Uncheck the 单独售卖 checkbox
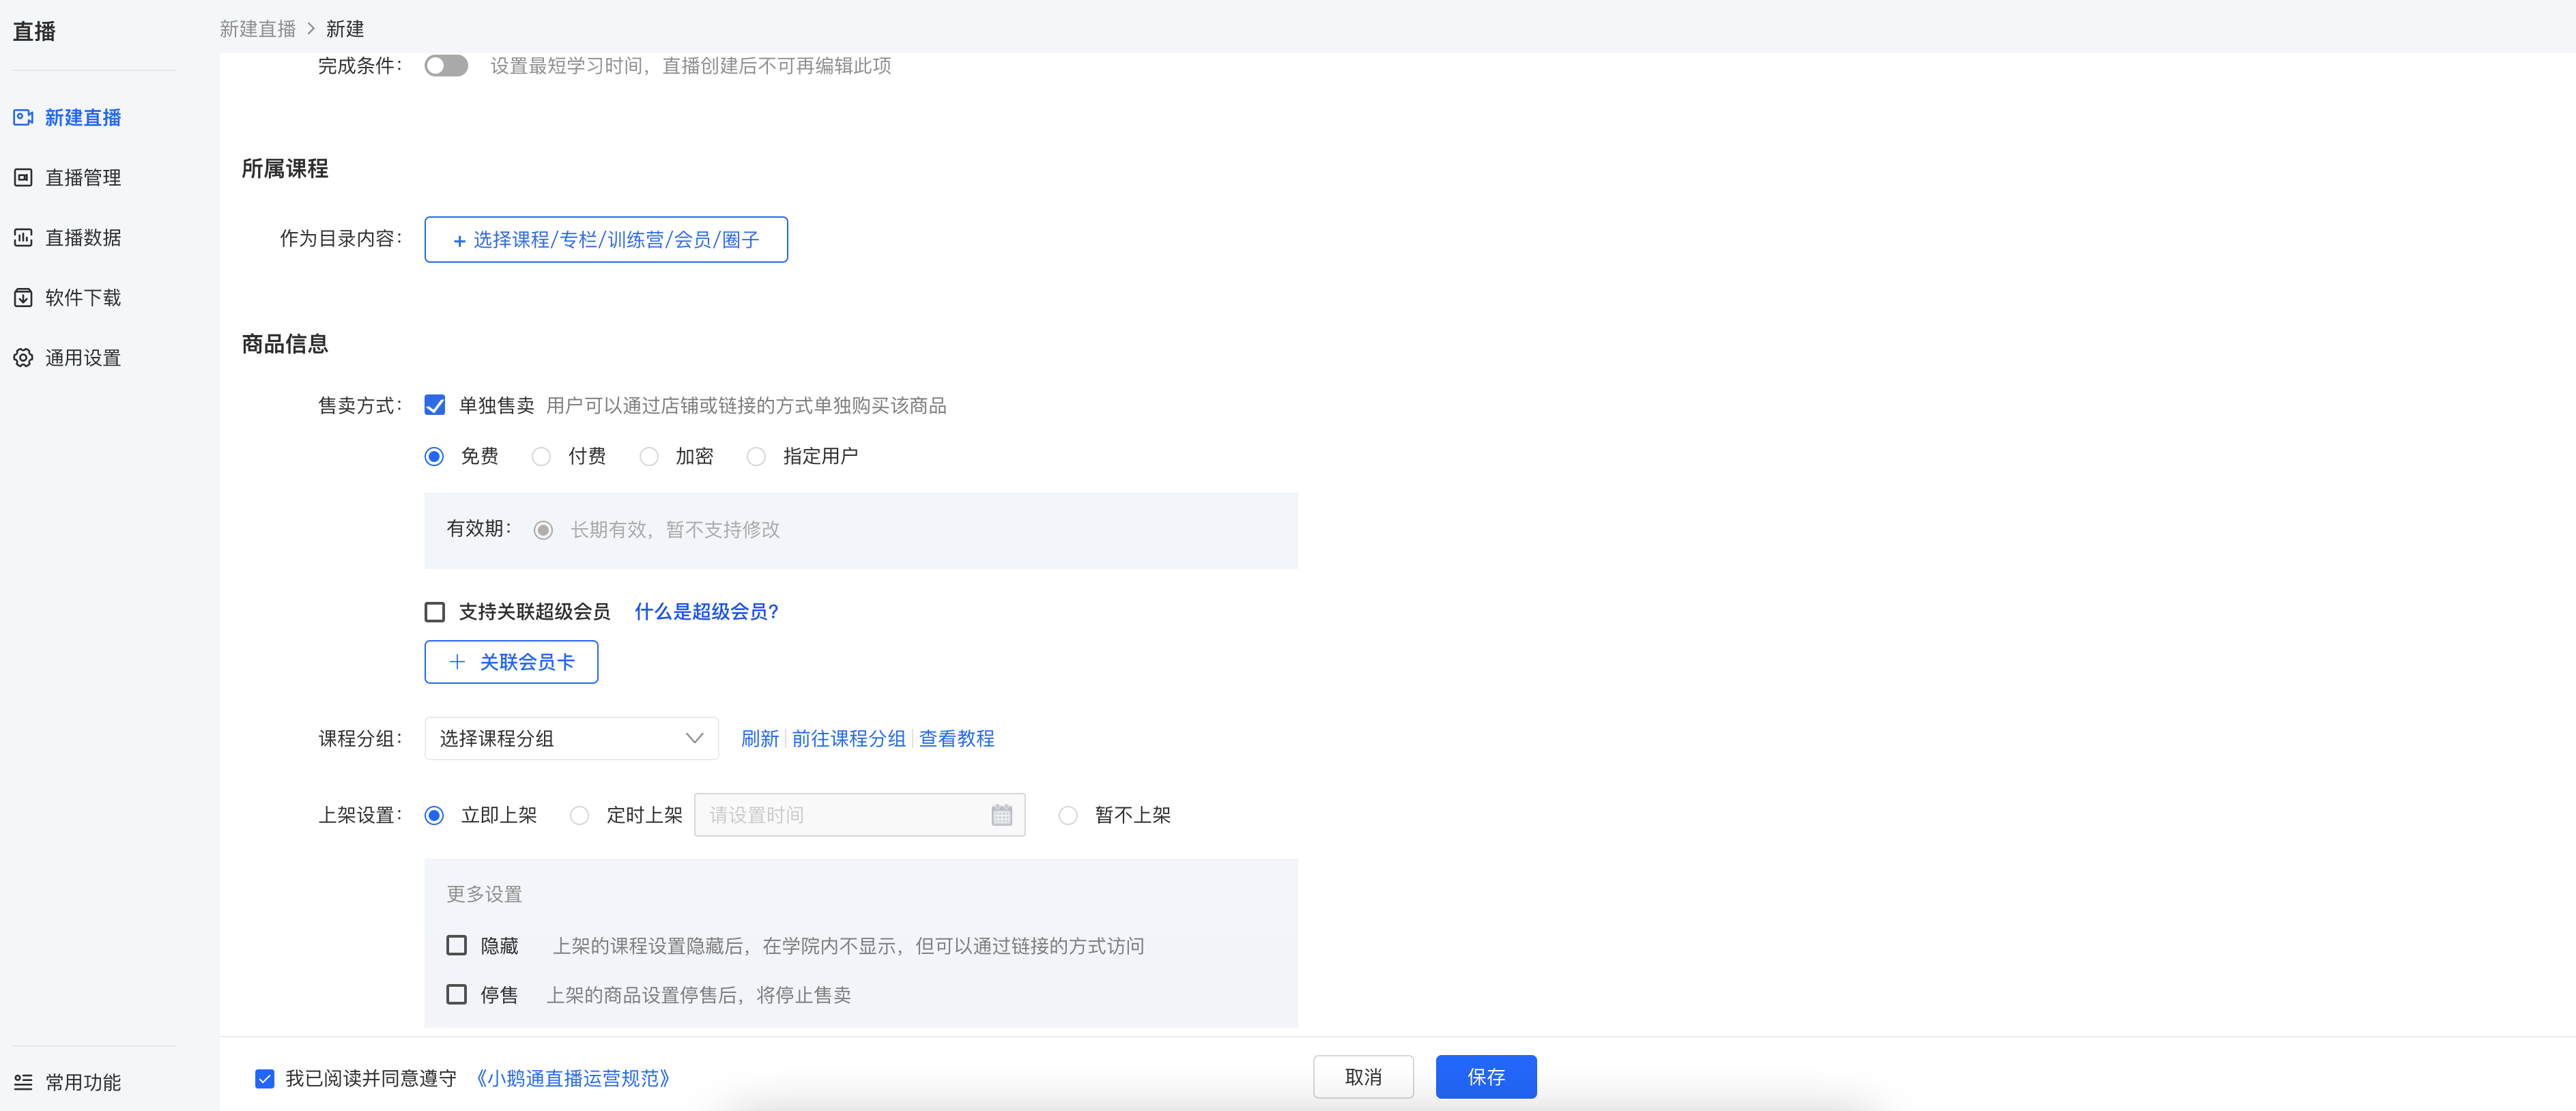This screenshot has height=1111, width=2576. tap(435, 405)
